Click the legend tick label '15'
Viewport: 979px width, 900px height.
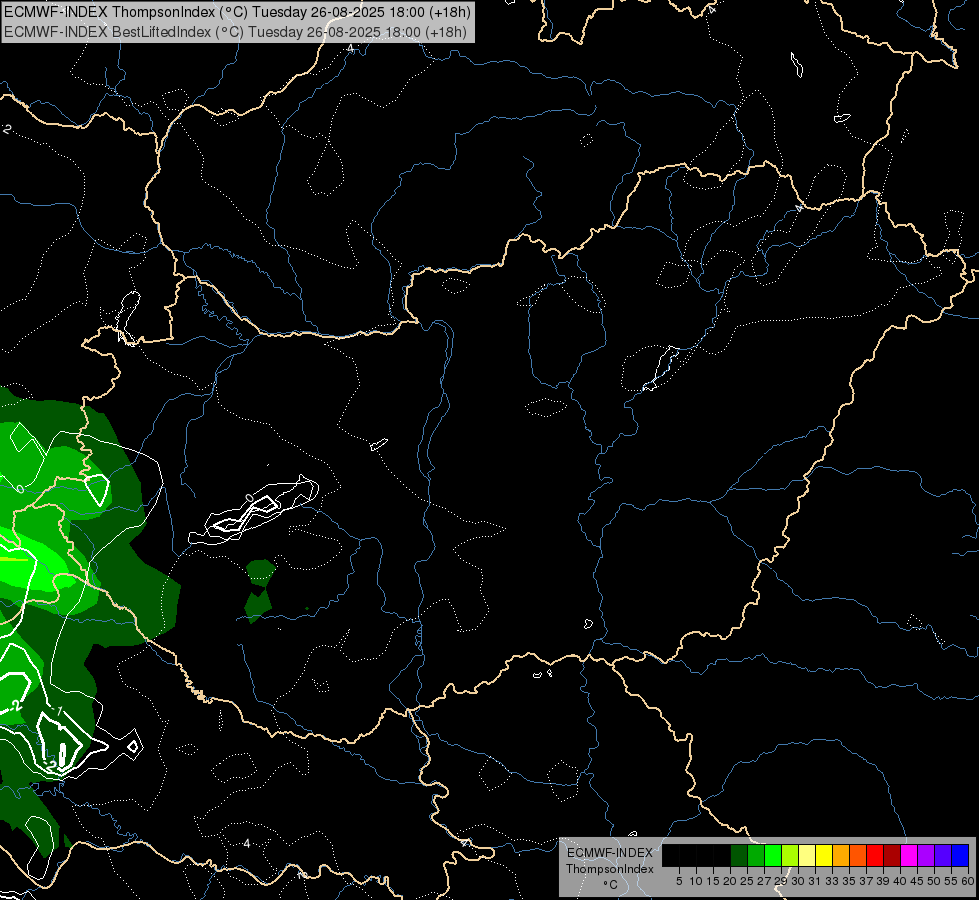[x=713, y=881]
